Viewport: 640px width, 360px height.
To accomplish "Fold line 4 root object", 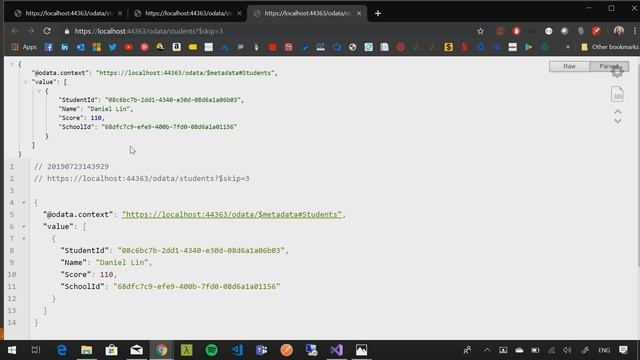I will pyautogui.click(x=24, y=202).
